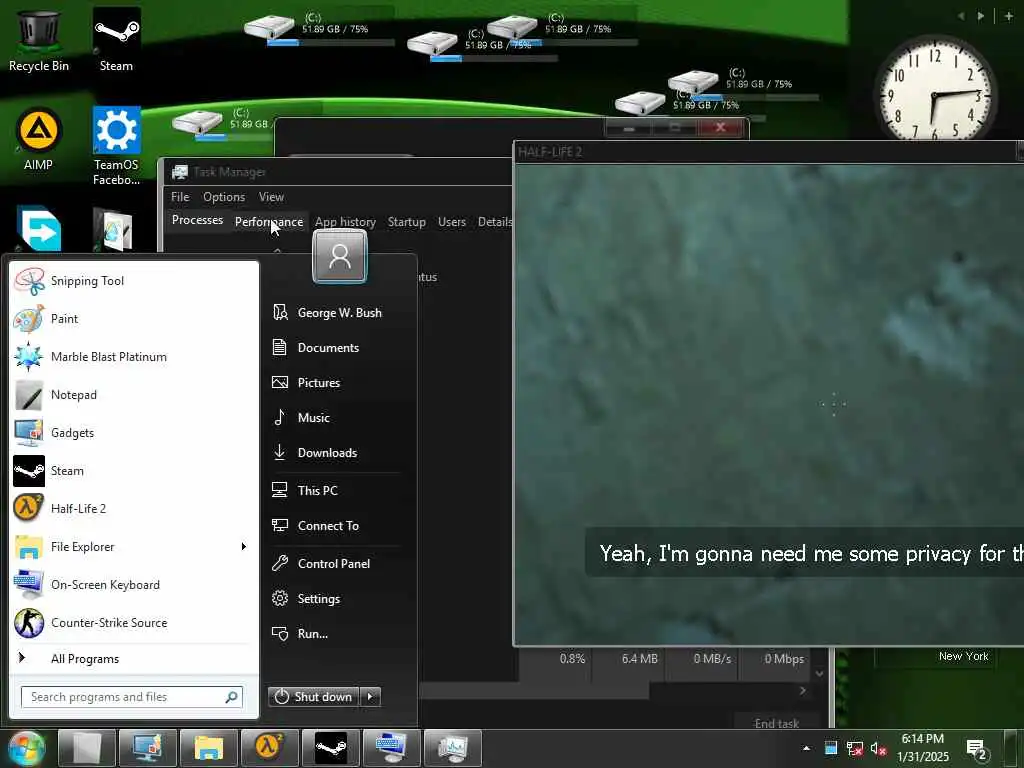Switch to the Startup tab

click(x=407, y=222)
